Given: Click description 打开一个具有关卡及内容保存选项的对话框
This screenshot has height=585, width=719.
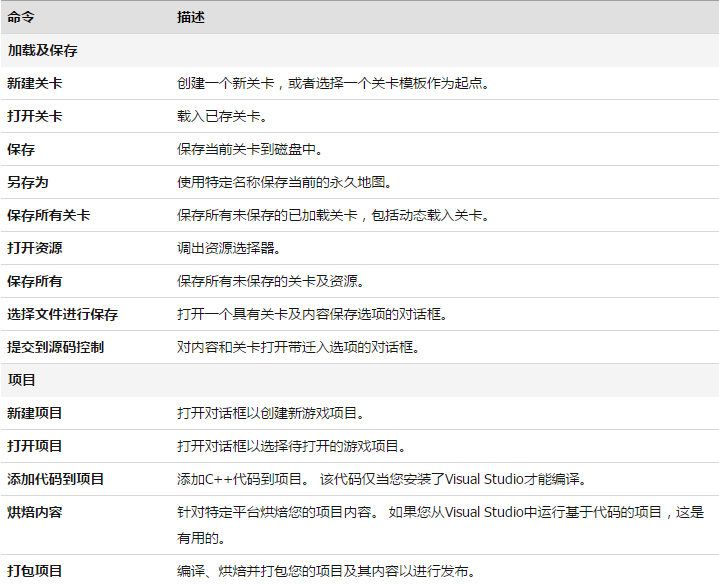Looking at the screenshot, I should pos(312,315).
